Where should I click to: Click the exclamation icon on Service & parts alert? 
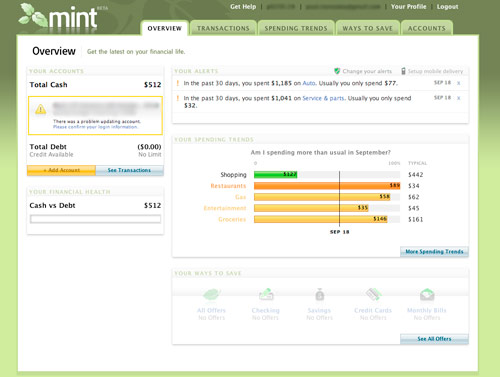pos(178,98)
